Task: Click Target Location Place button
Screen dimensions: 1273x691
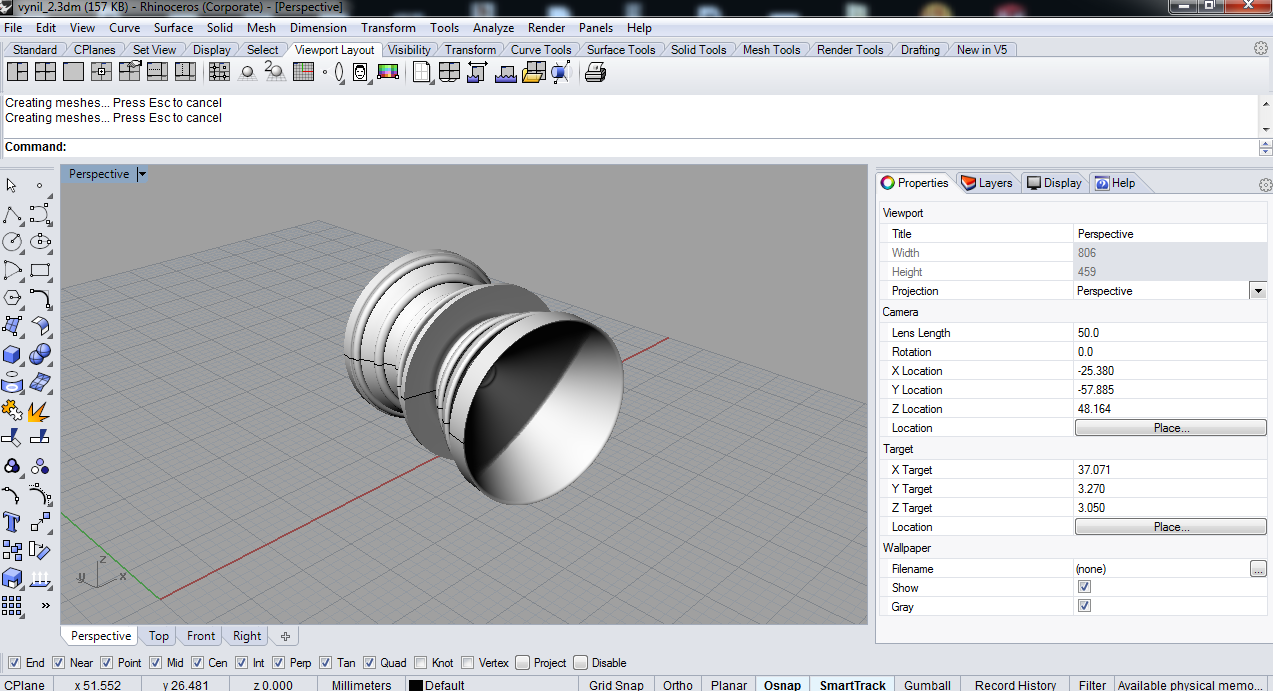Action: (x=1170, y=527)
